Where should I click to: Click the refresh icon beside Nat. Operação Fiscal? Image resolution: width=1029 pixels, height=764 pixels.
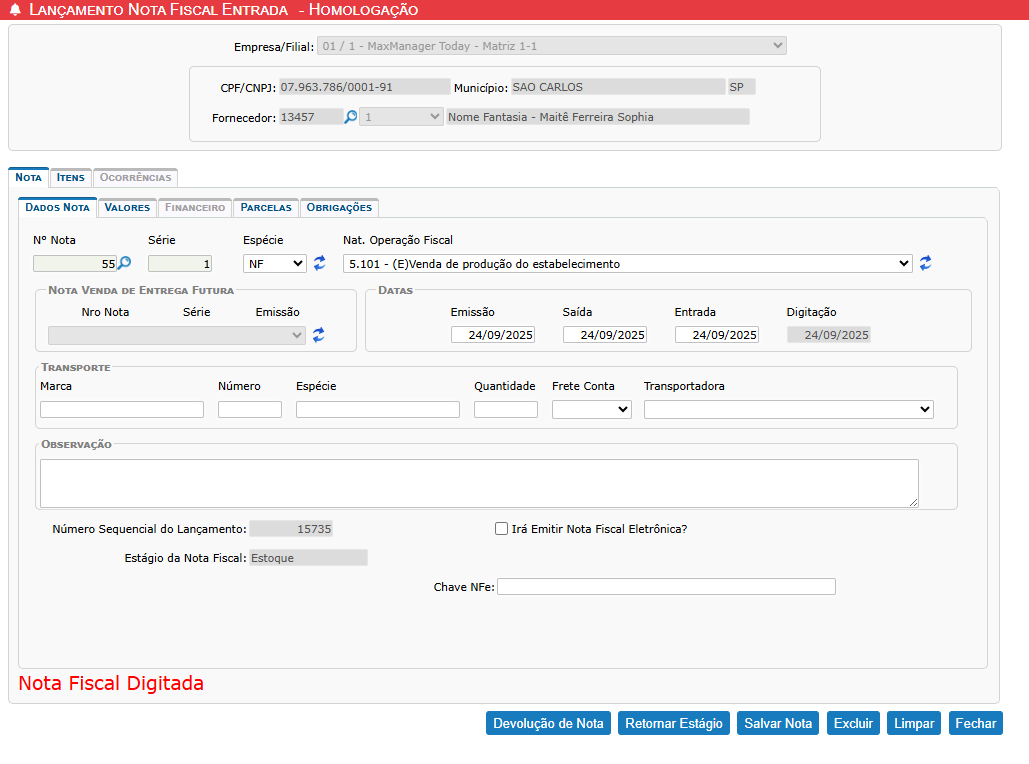926,263
